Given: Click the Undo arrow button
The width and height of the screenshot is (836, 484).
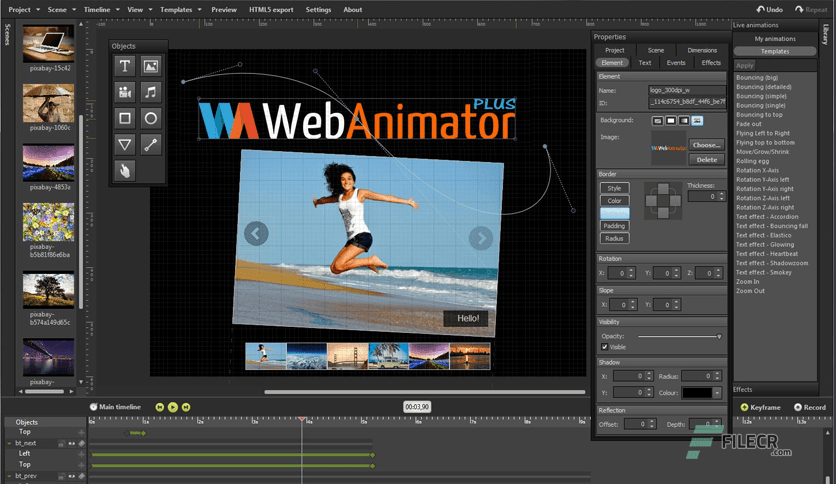Looking at the screenshot, I should 760,9.
